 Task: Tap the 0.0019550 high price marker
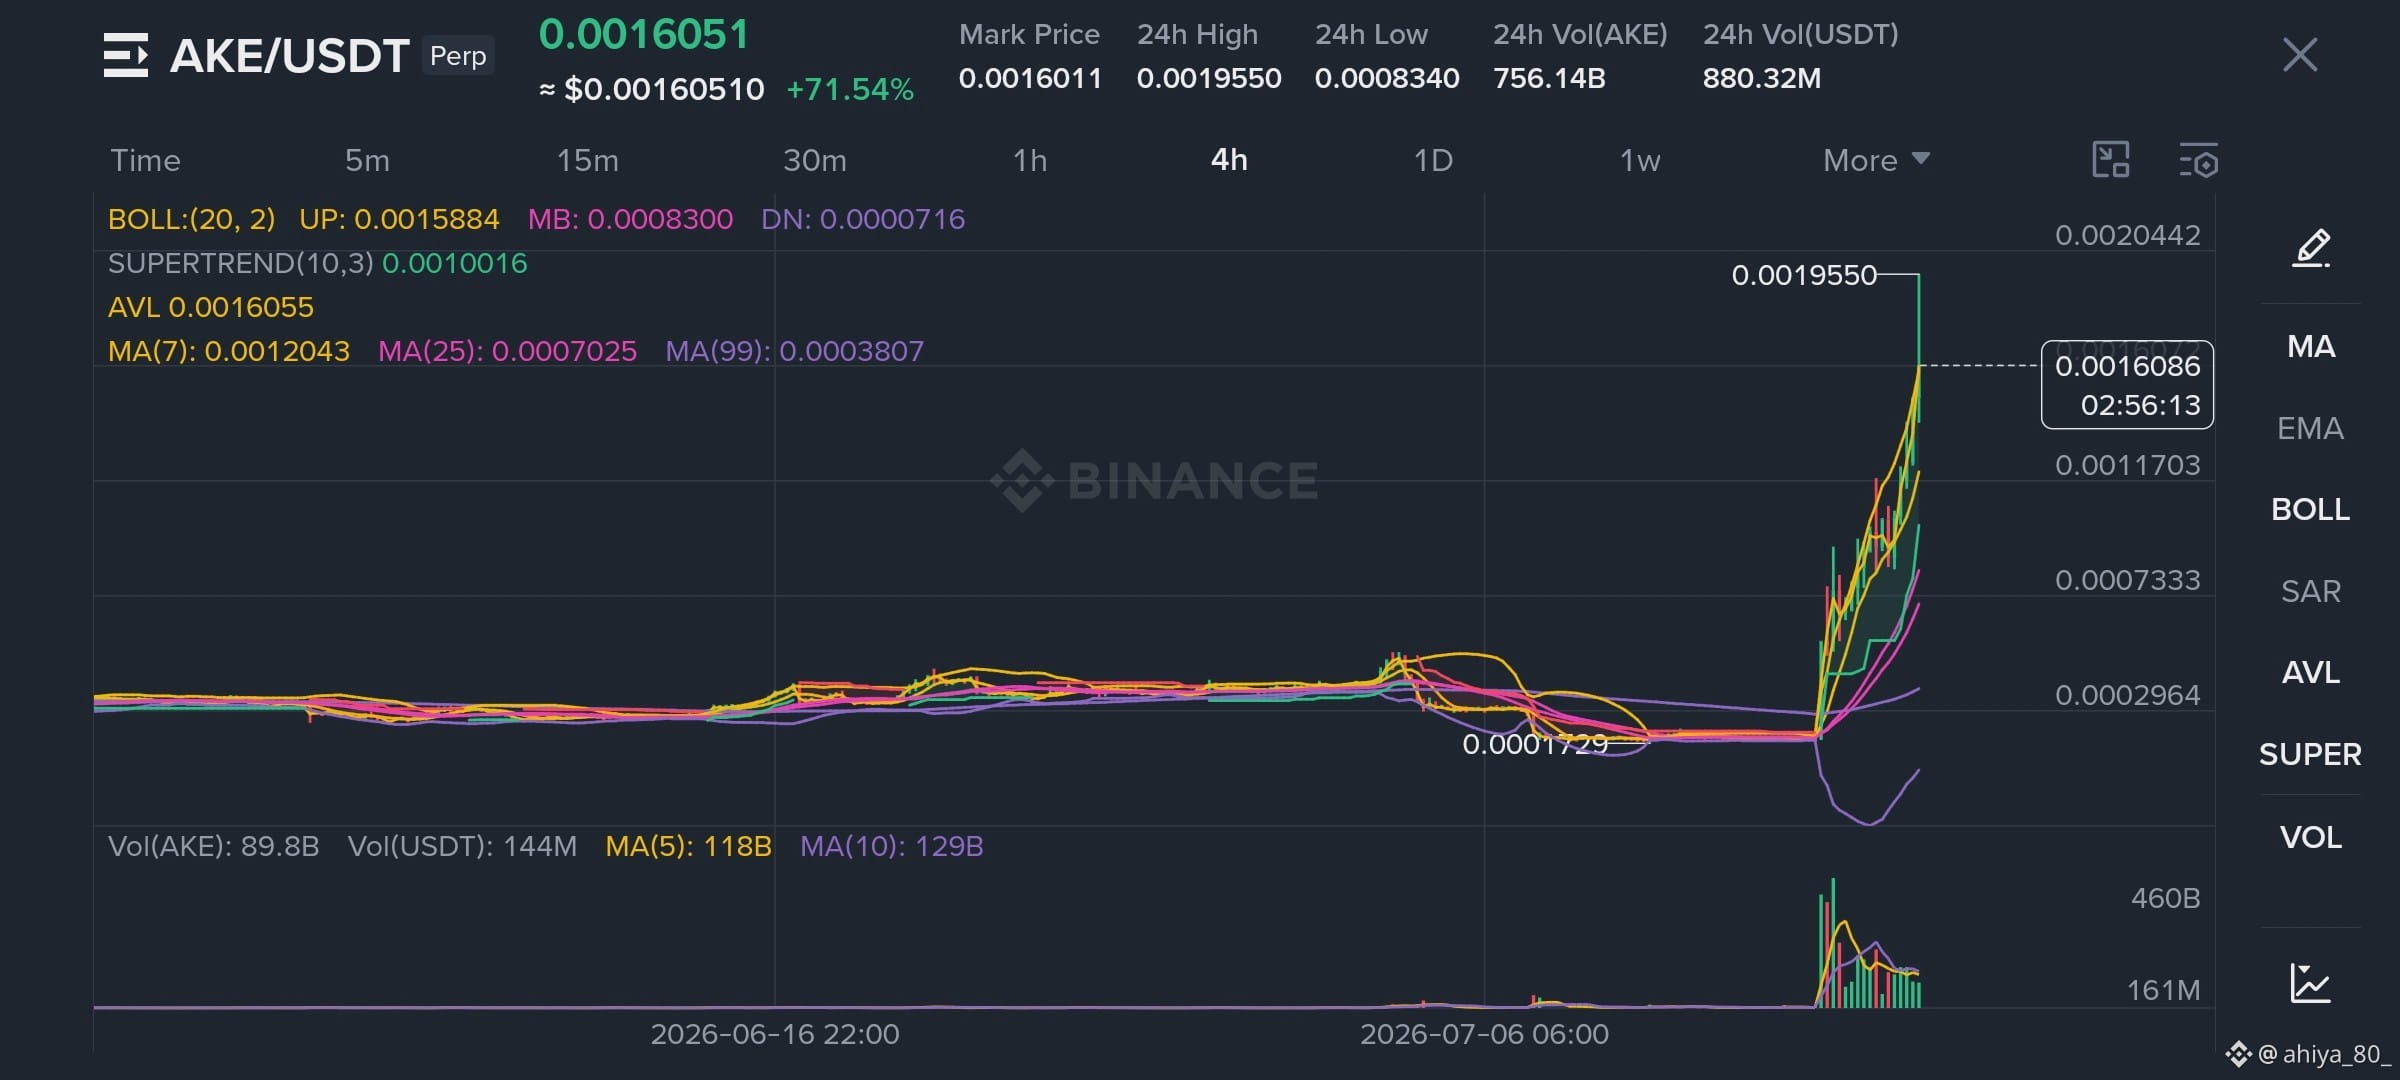[x=1804, y=275]
